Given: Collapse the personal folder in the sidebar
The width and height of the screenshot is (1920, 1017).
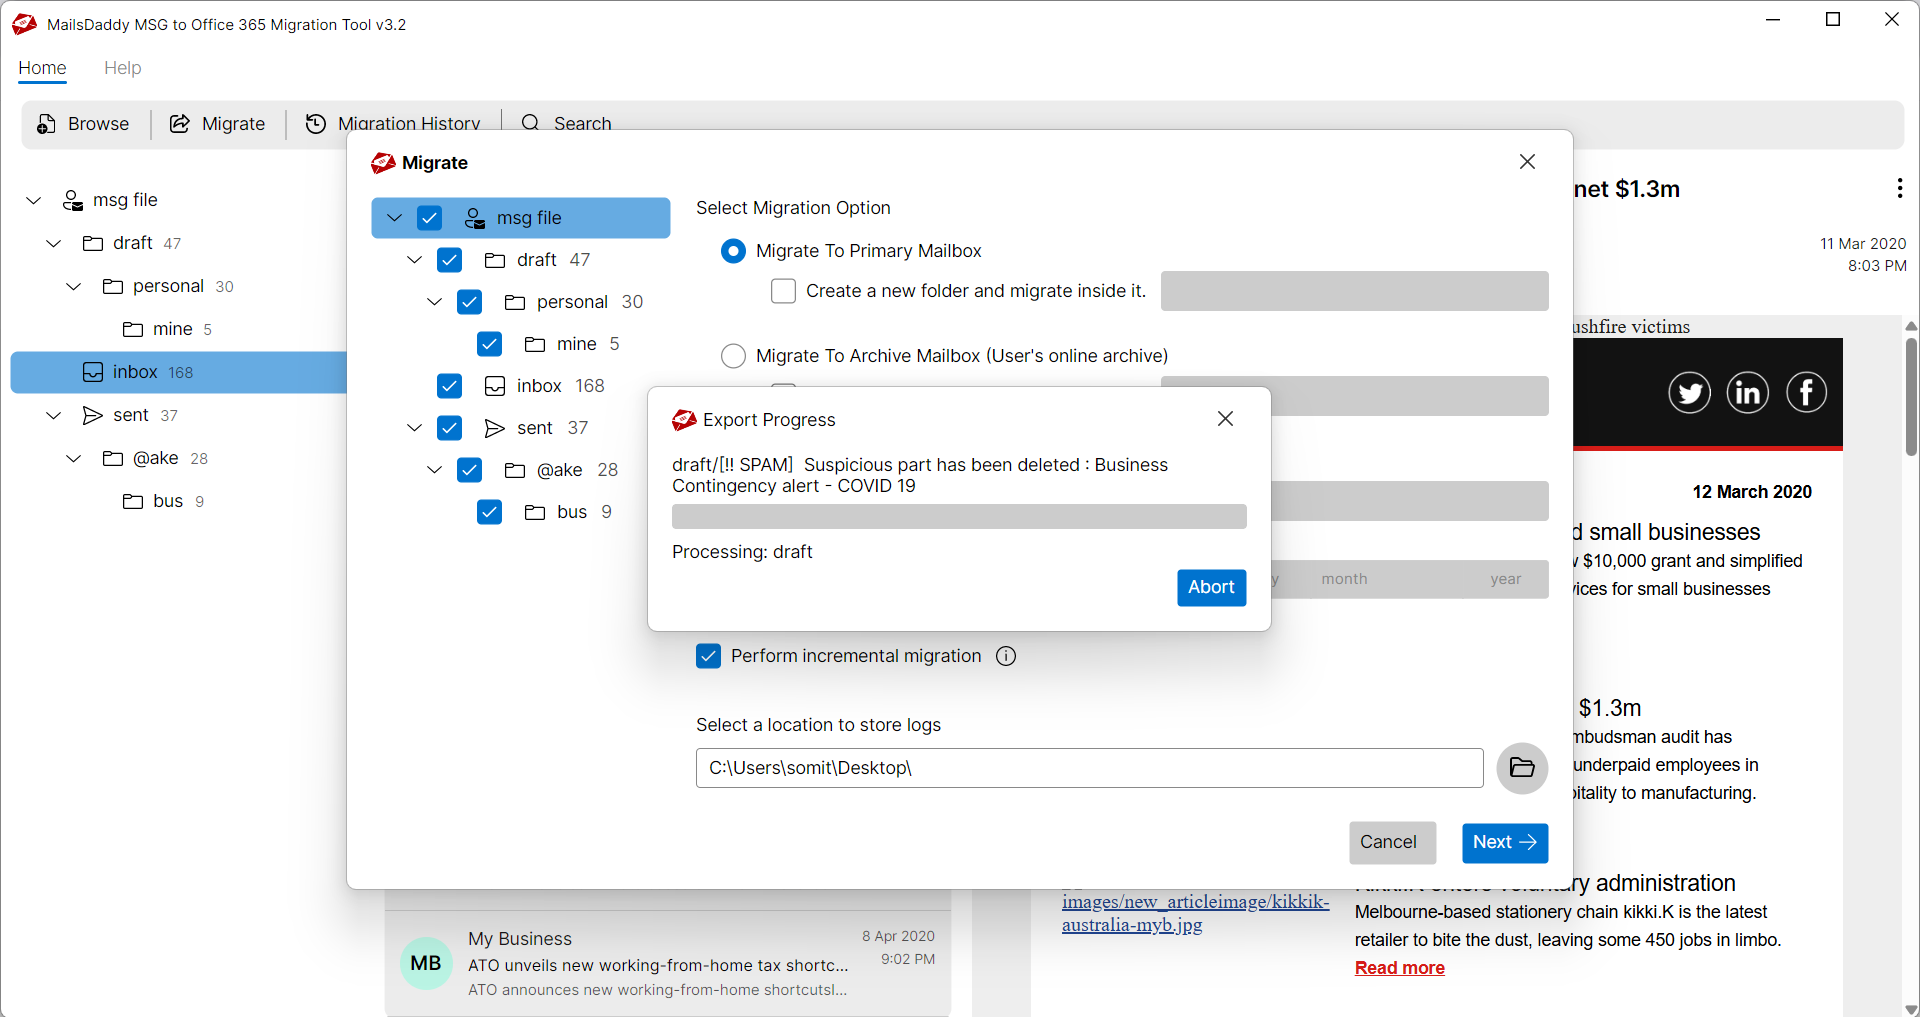Looking at the screenshot, I should pyautogui.click(x=72, y=286).
